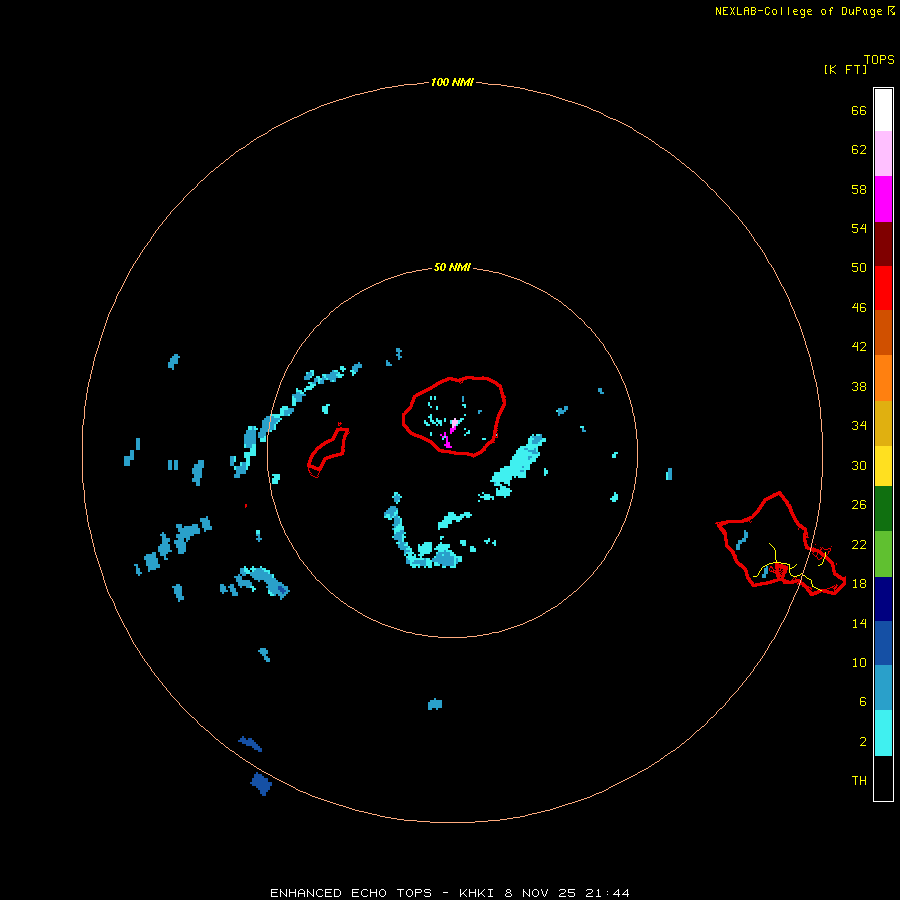The height and width of the screenshot is (900, 900).
Task: Select the bright orange legend band
Action: (883, 378)
